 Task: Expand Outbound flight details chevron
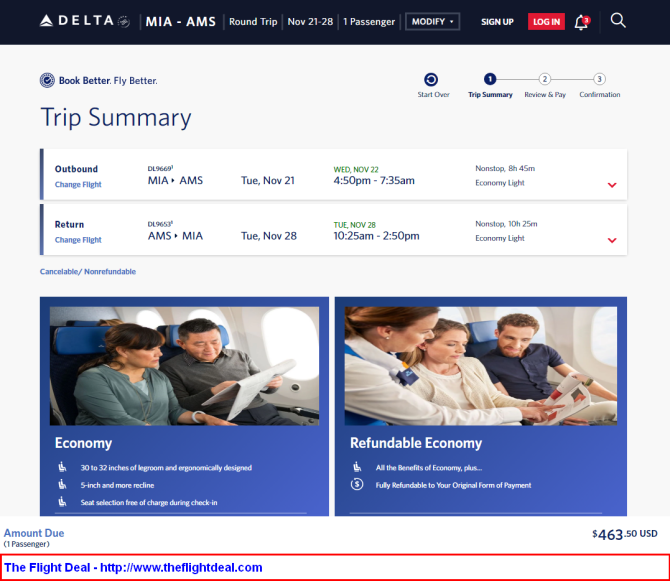point(612,185)
